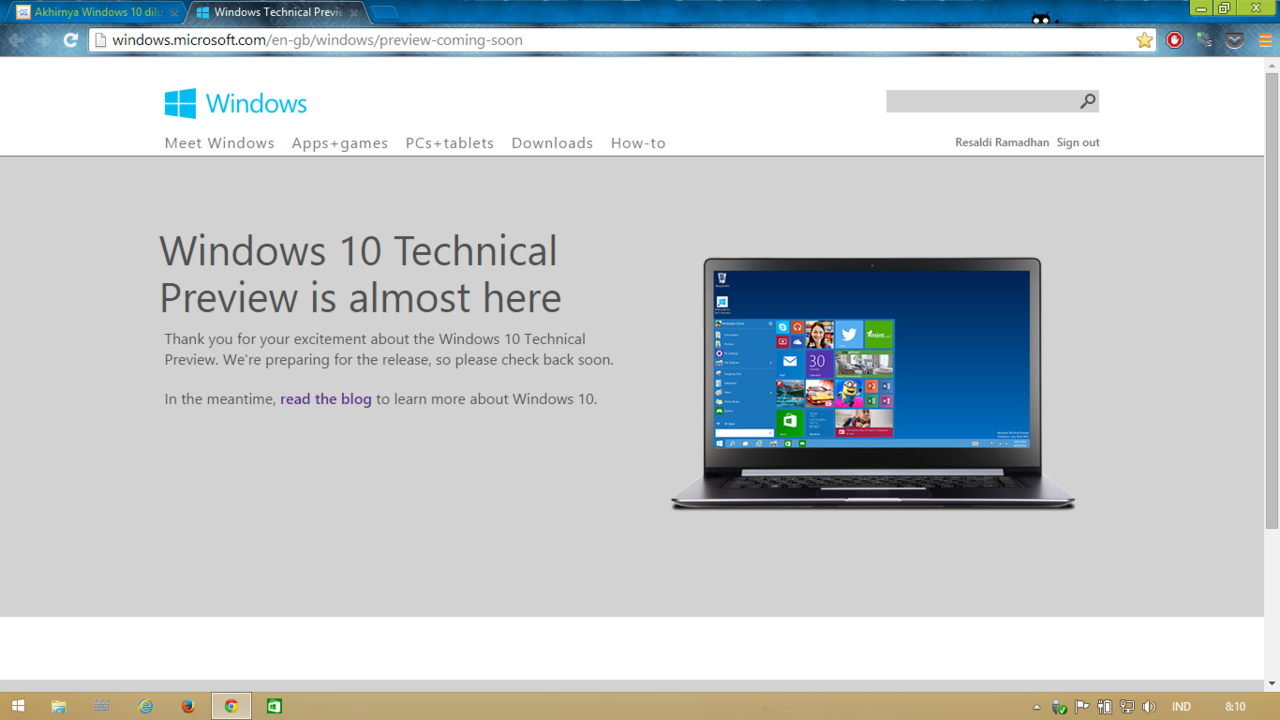1280x720 pixels.
Task: Click the 'Windows 10 Technical Preview is almost here' heading
Action: pos(360,274)
